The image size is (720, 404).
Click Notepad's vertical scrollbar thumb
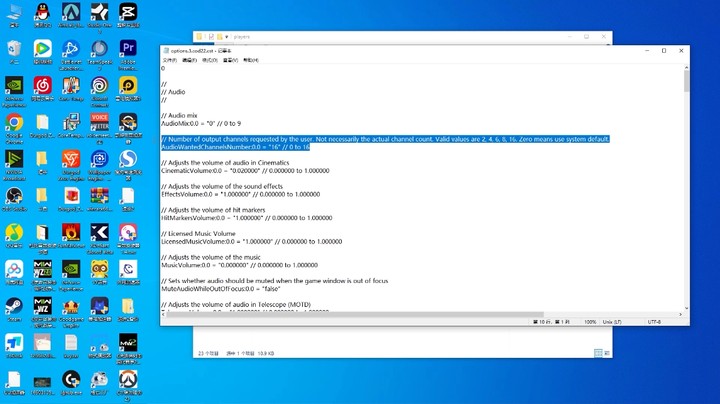click(686, 82)
